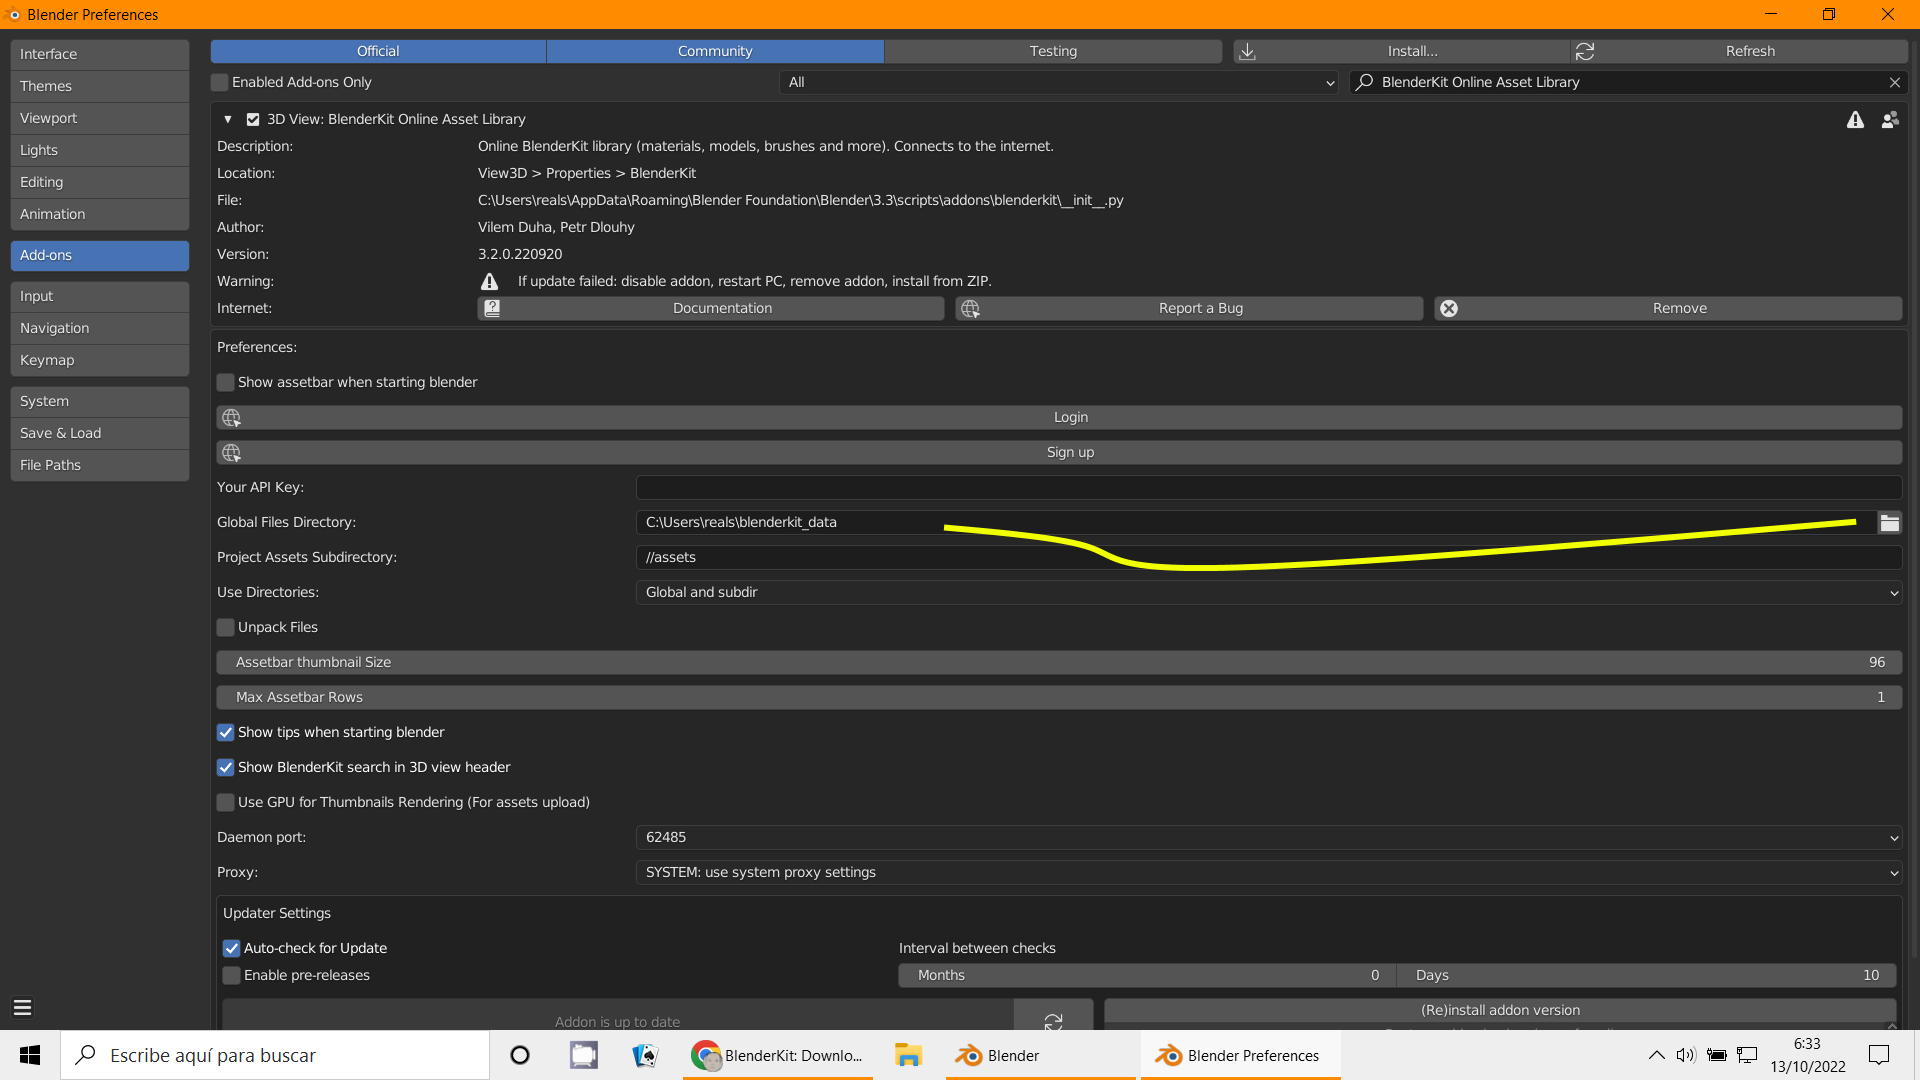Click the Documentation button
Viewport: 1920px width, 1080px height.
(x=721, y=308)
